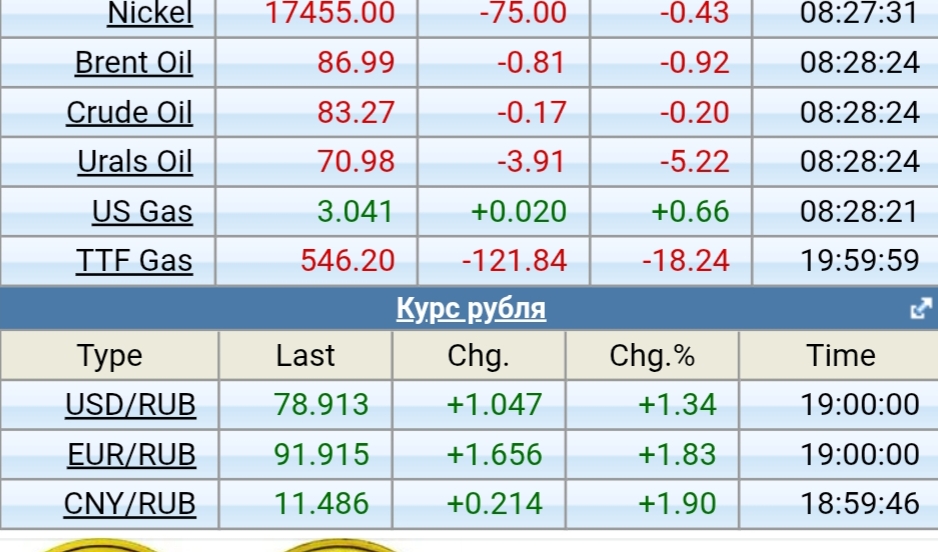
Task: Open the Курс рубля header link
Action: coord(471,308)
